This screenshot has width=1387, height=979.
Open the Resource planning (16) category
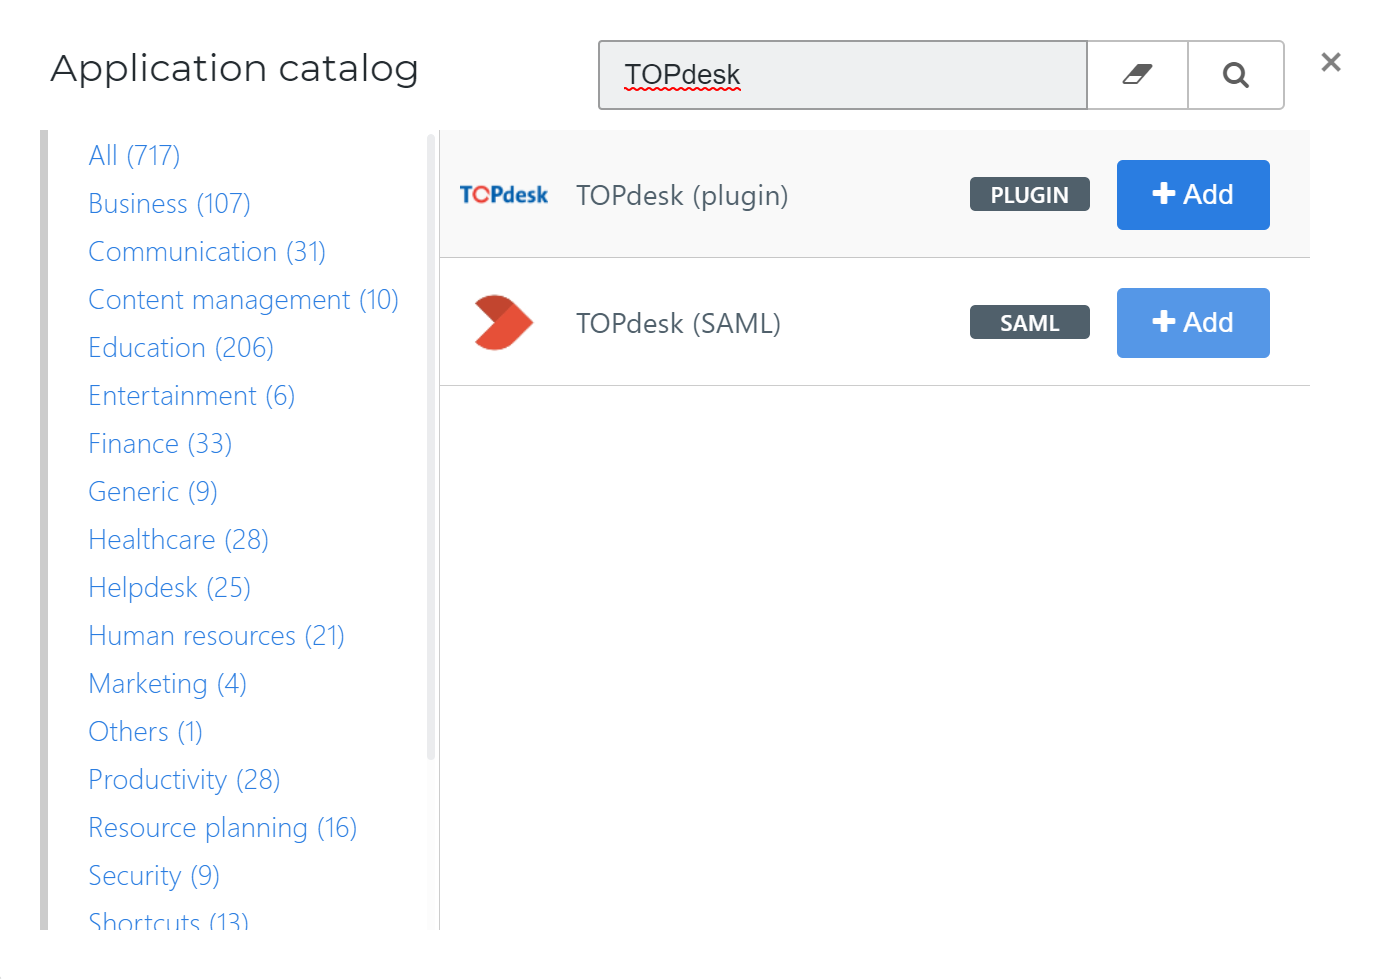point(222,828)
